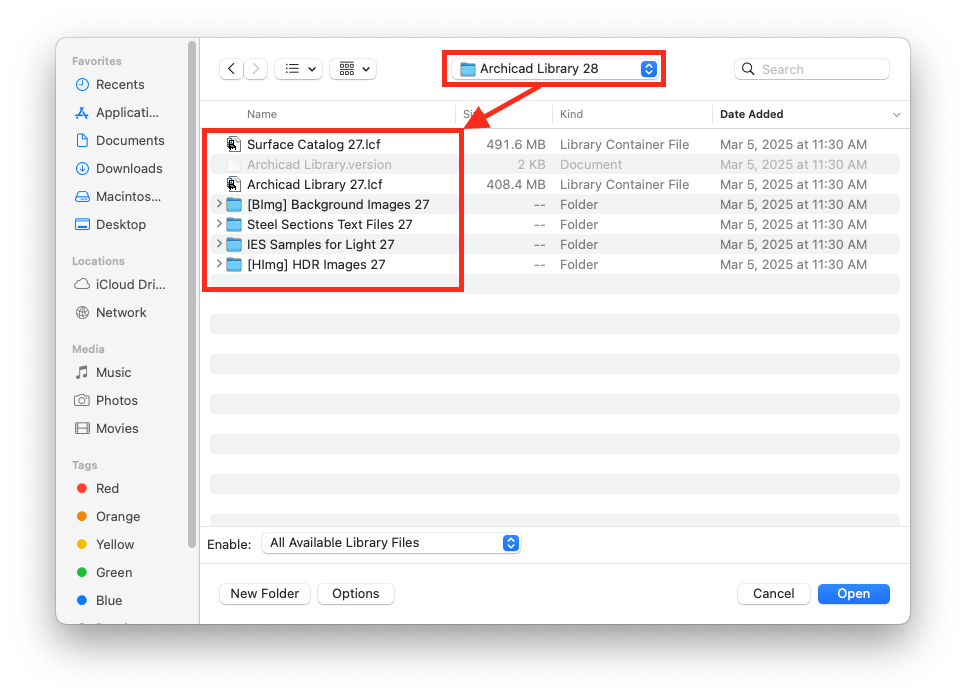This screenshot has width=966, height=698.
Task: Open Movies in the Media section
Action: (x=117, y=428)
